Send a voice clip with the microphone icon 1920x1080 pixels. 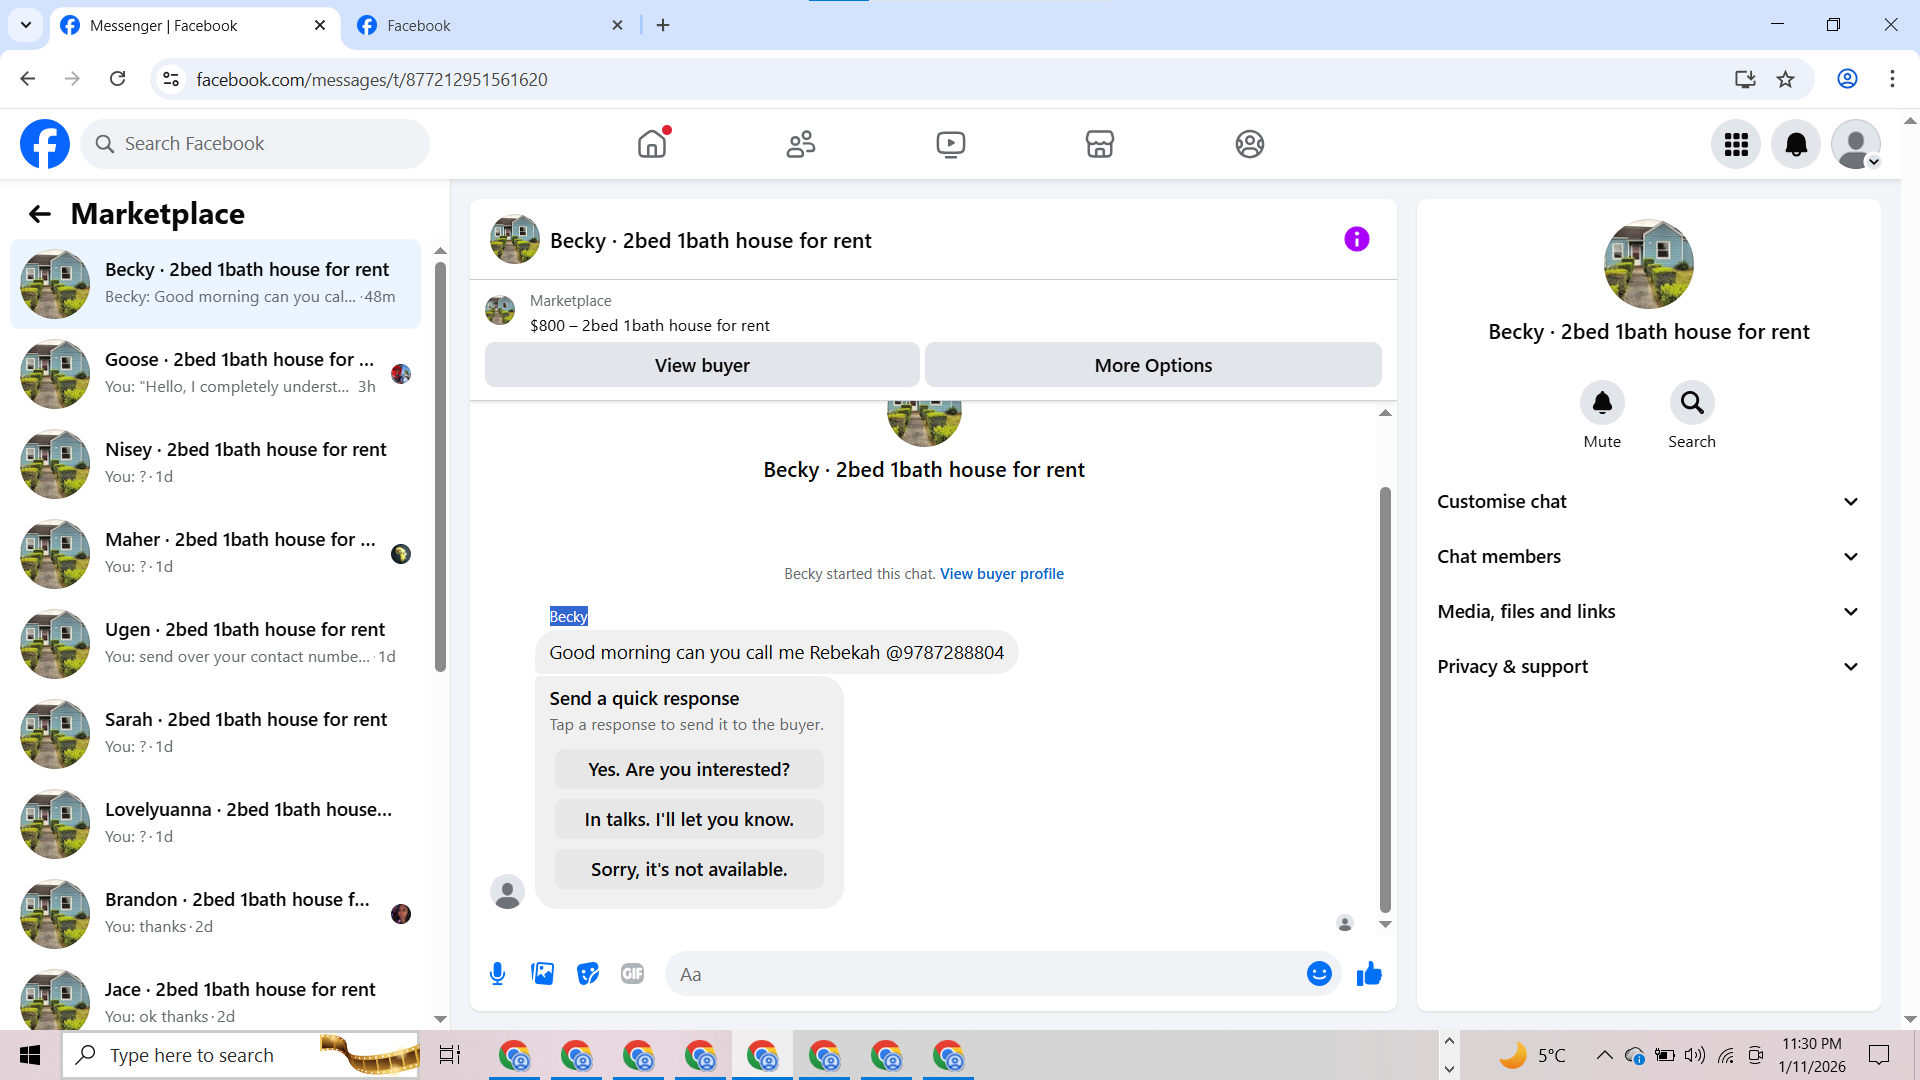click(x=497, y=974)
